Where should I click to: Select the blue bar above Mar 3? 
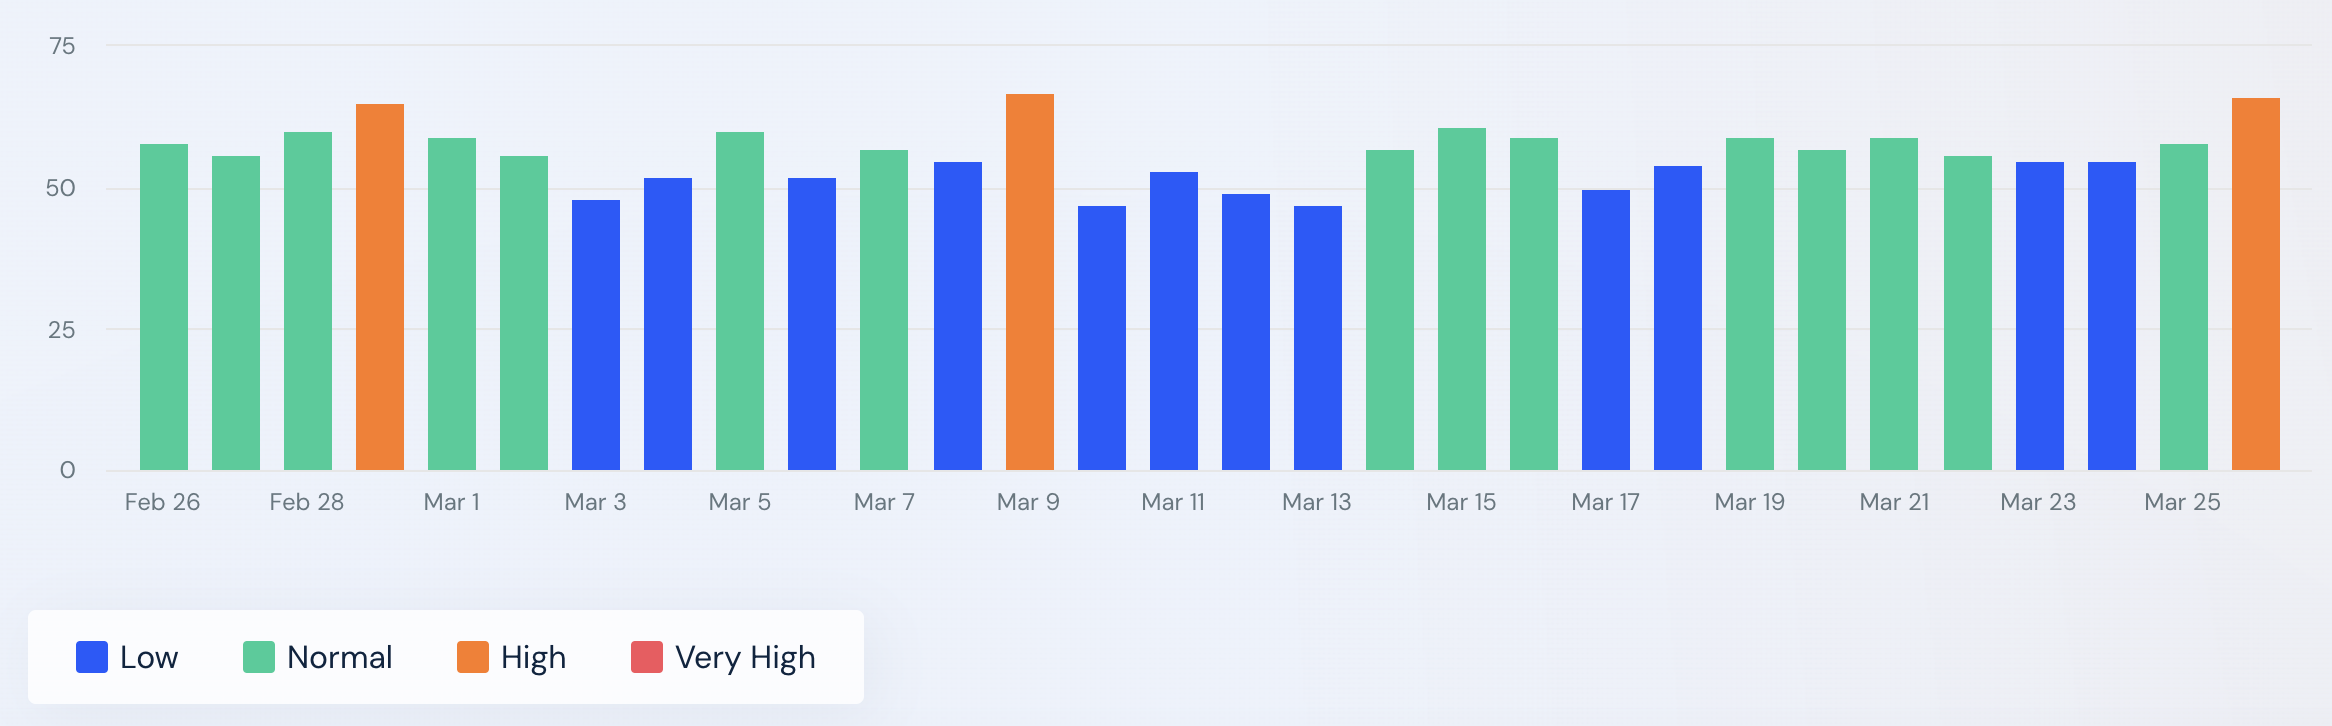pos(596,335)
